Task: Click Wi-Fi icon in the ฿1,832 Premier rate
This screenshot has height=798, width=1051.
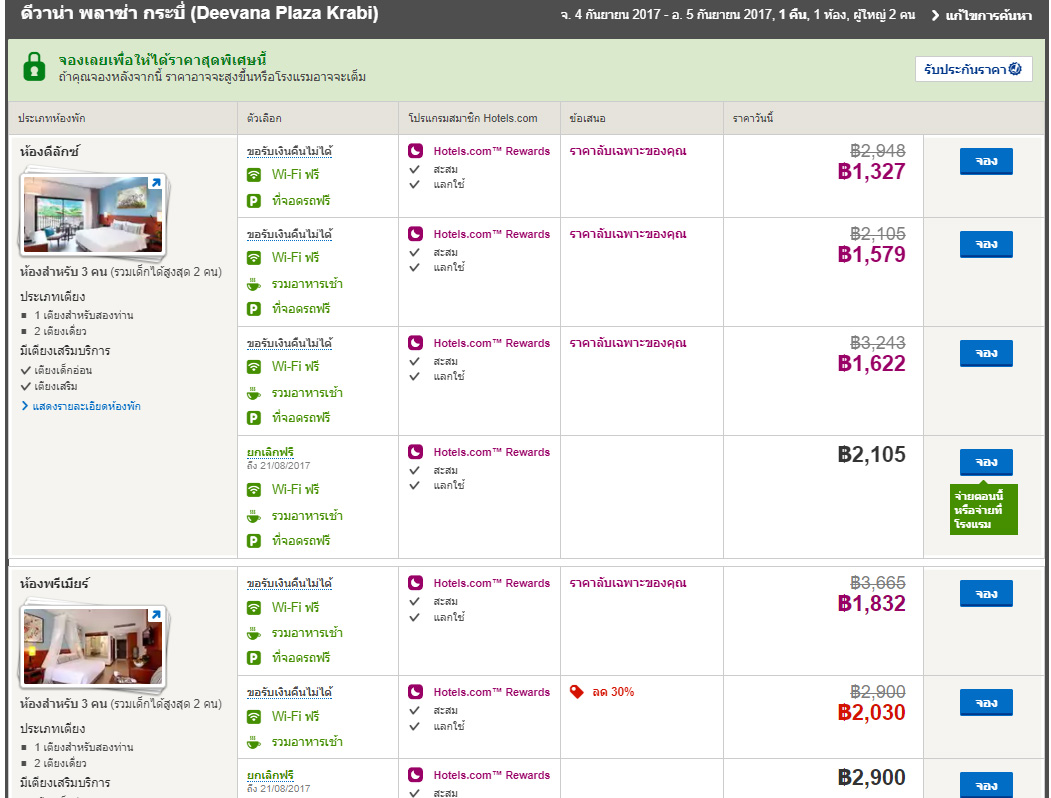Action: tap(254, 607)
